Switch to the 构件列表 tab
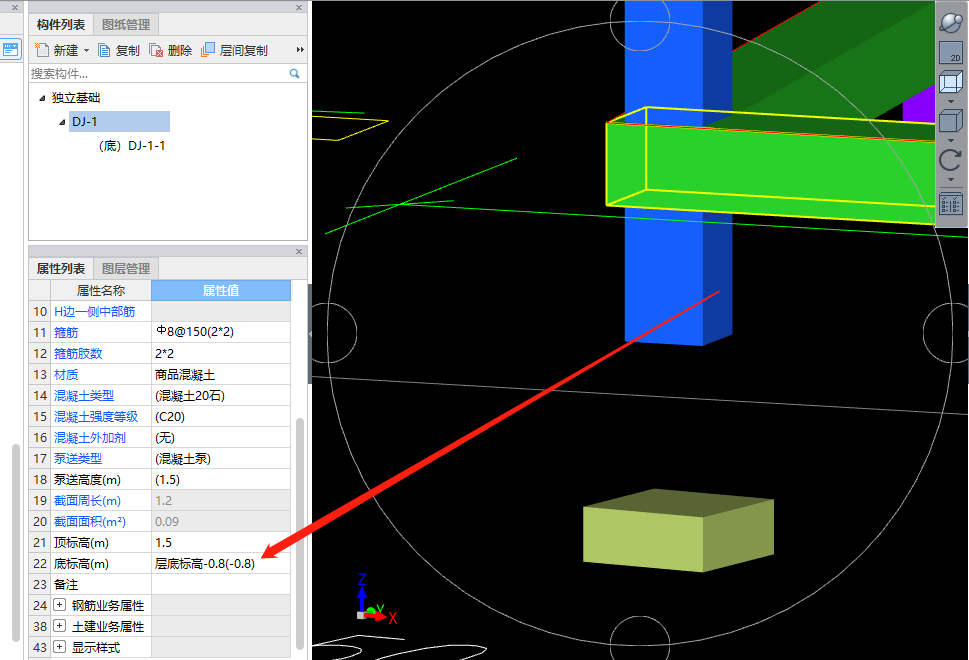 point(61,25)
